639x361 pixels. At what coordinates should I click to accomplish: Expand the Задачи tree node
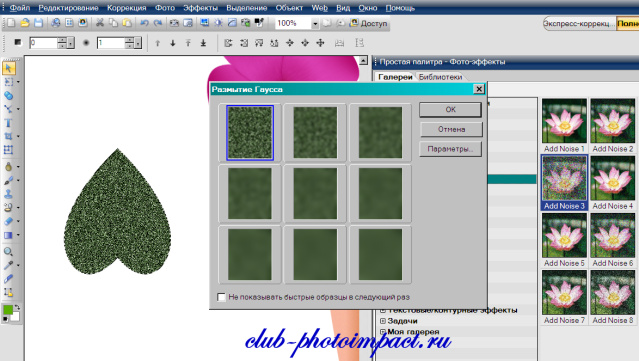point(383,321)
